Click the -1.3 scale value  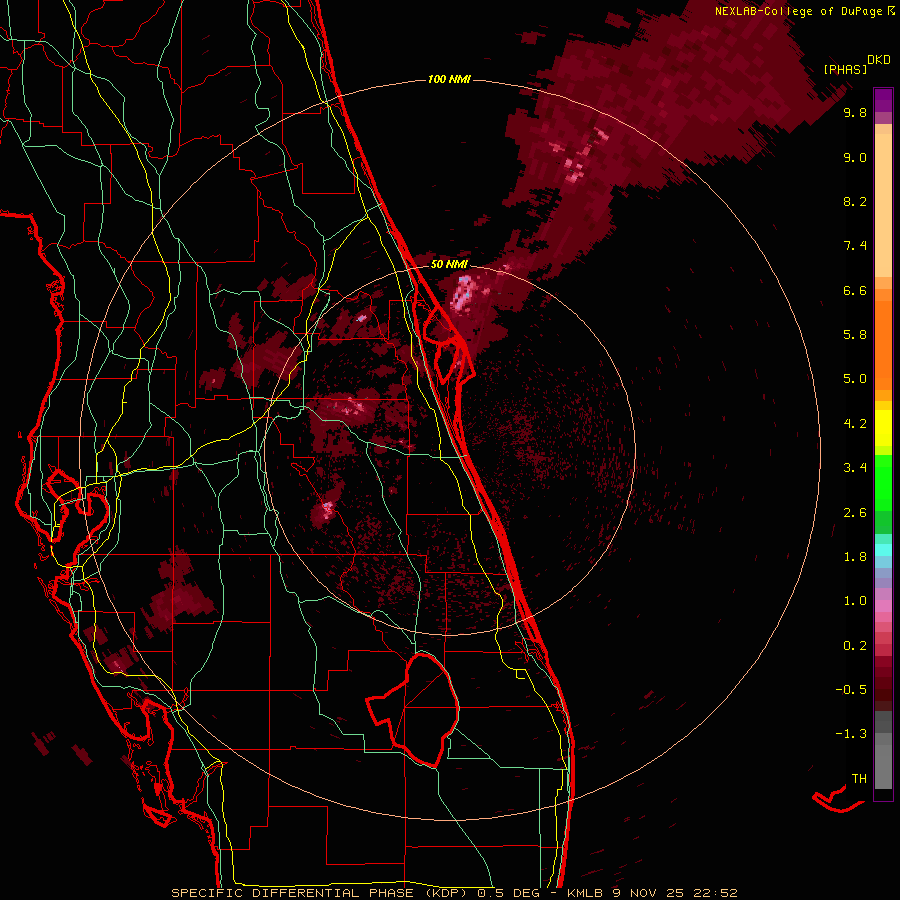(851, 734)
